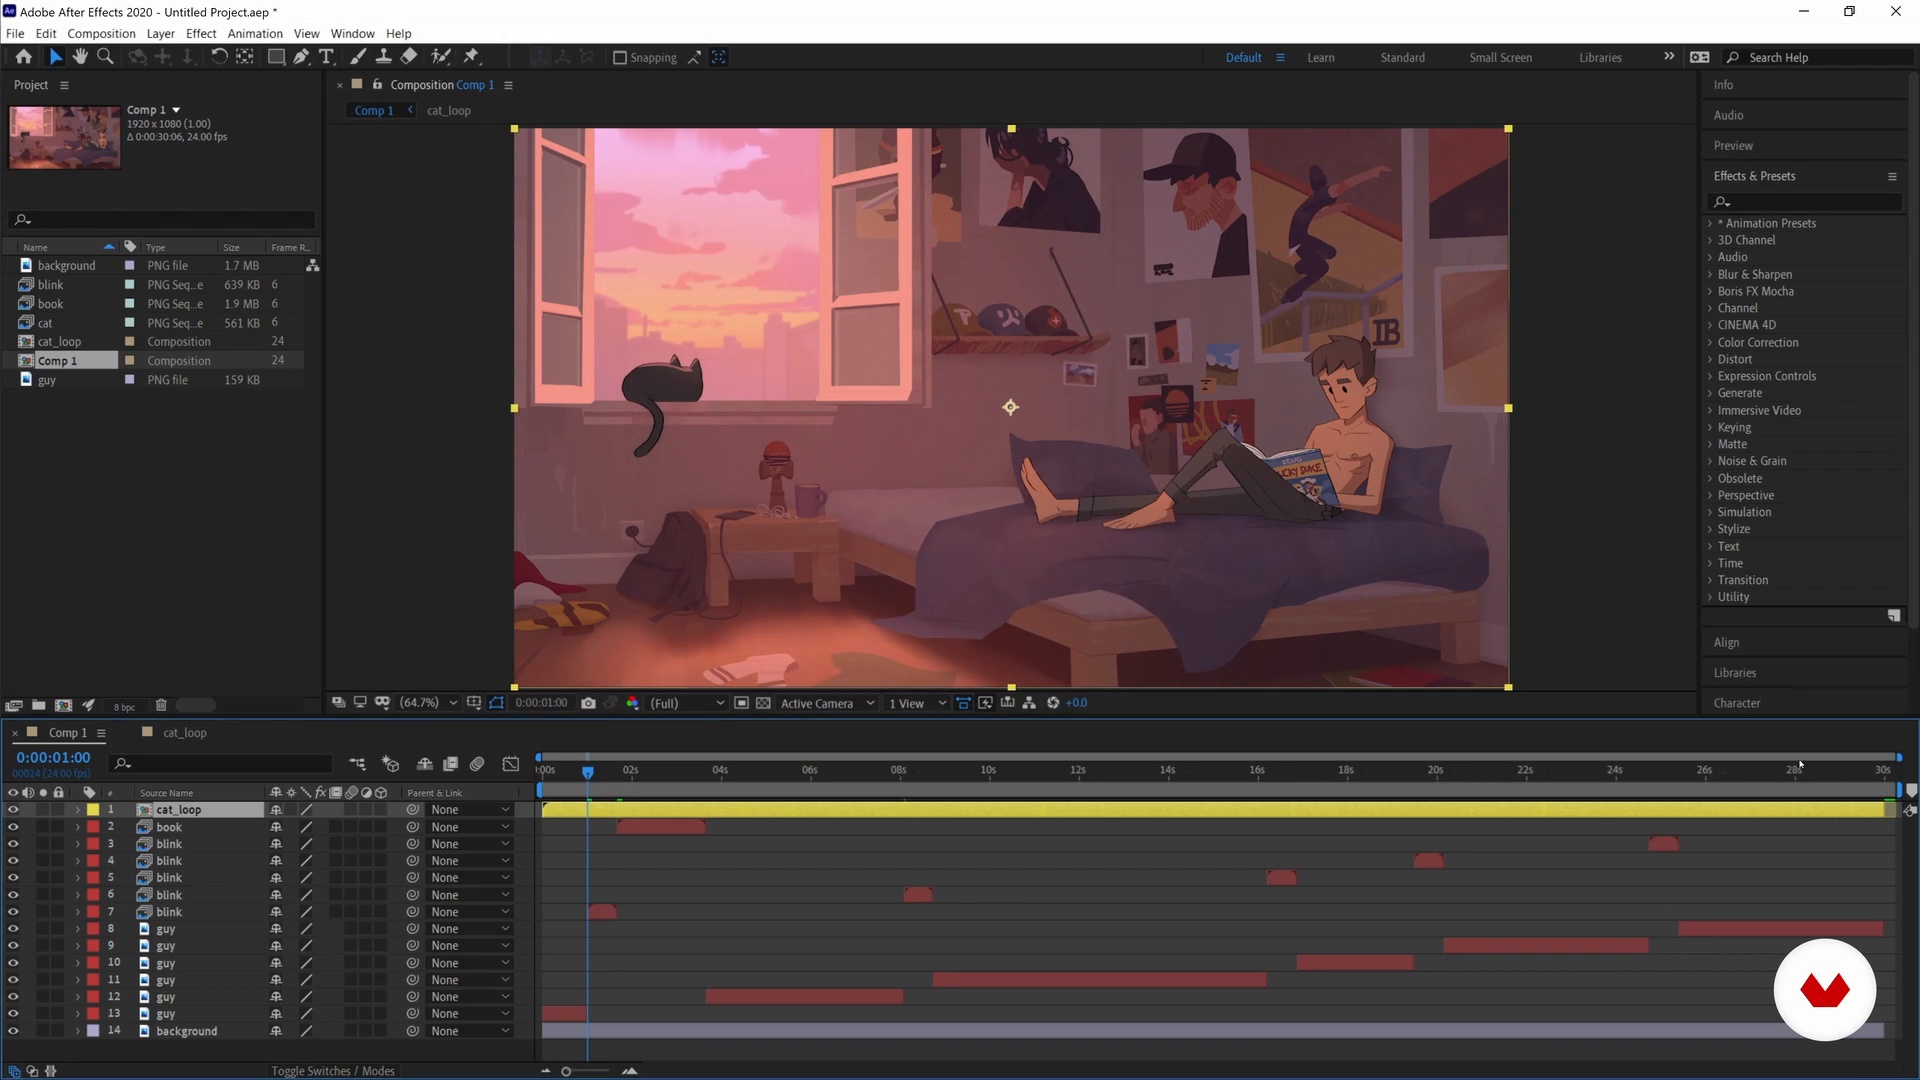Toggle the Snapping checkbox

point(620,58)
